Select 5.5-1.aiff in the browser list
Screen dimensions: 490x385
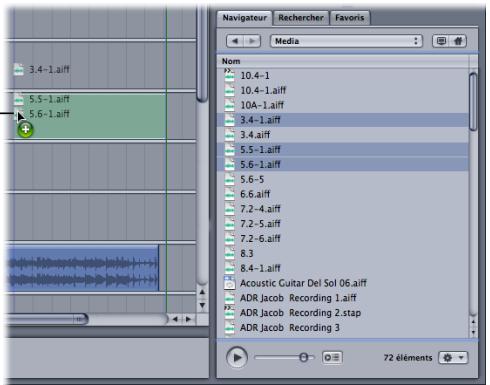343,150
